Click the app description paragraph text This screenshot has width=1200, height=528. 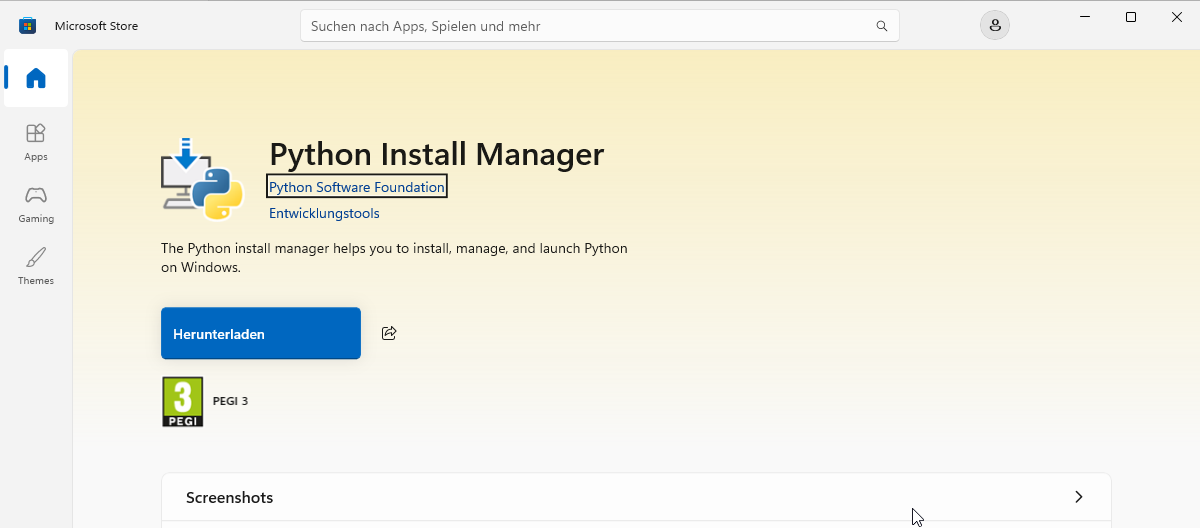(394, 258)
